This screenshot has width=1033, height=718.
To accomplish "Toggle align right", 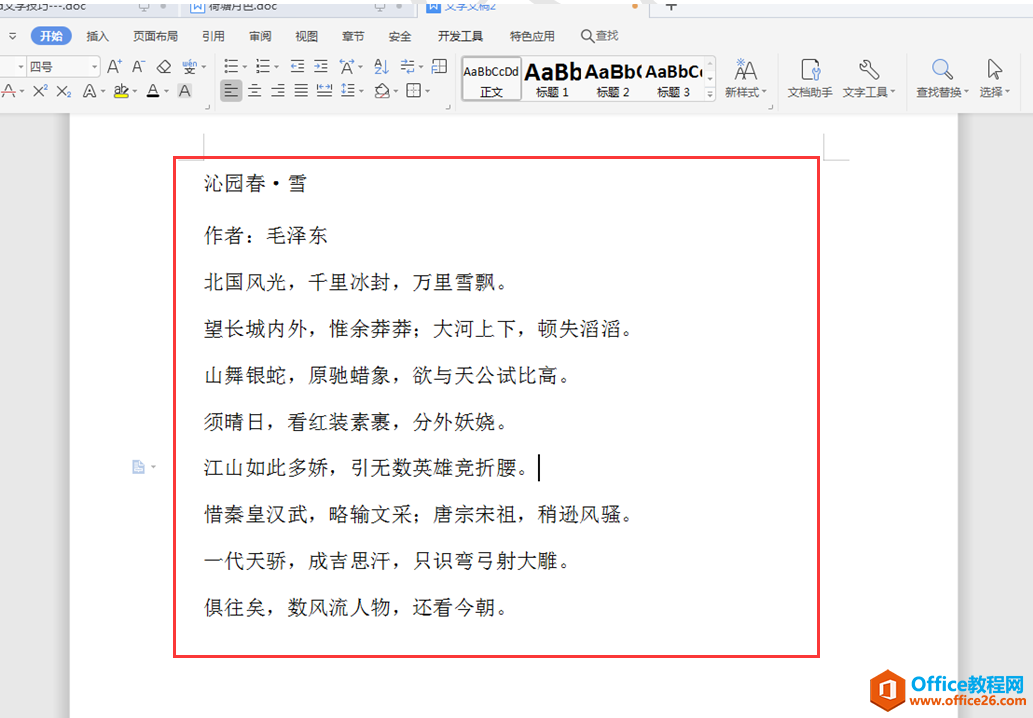I will (278, 91).
